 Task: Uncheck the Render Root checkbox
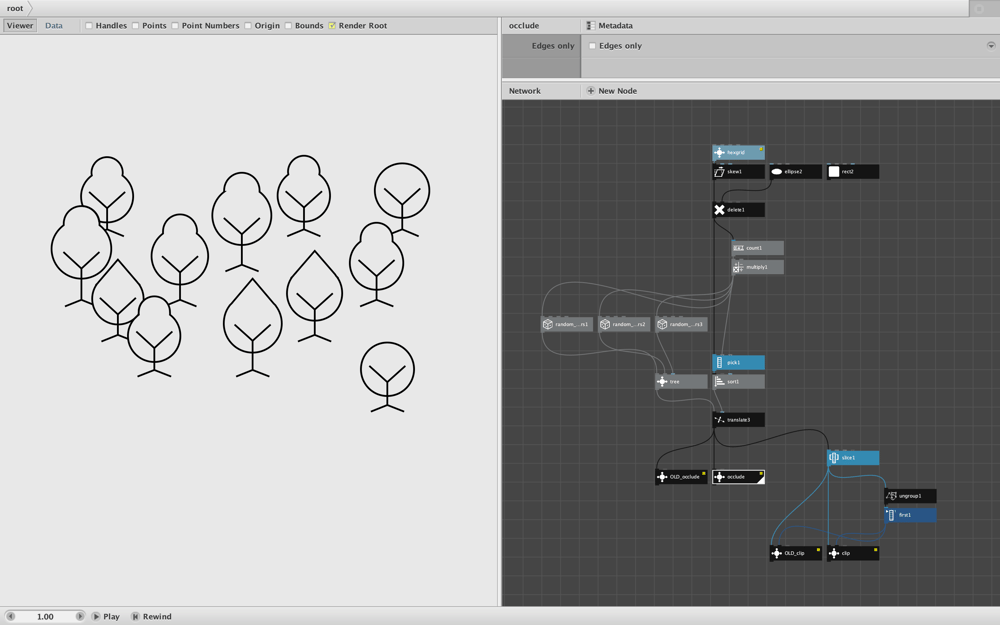tap(332, 26)
